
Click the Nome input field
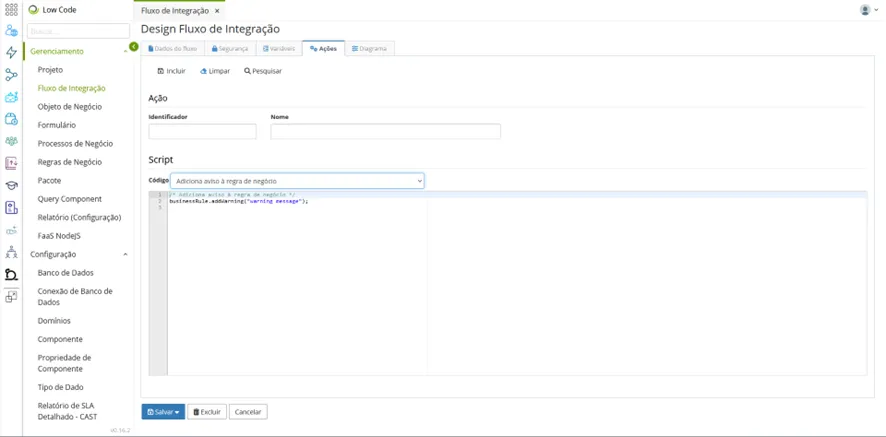click(385, 131)
